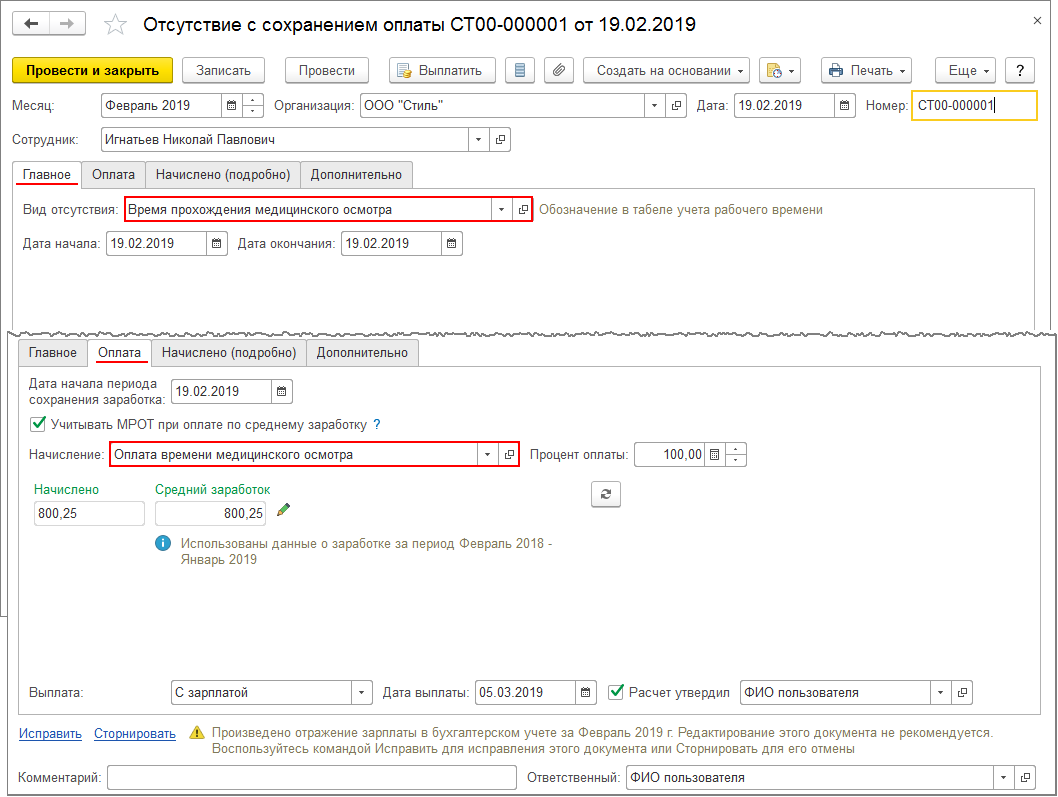
Task: Go forward with the right arrow button
Action: coord(67,24)
